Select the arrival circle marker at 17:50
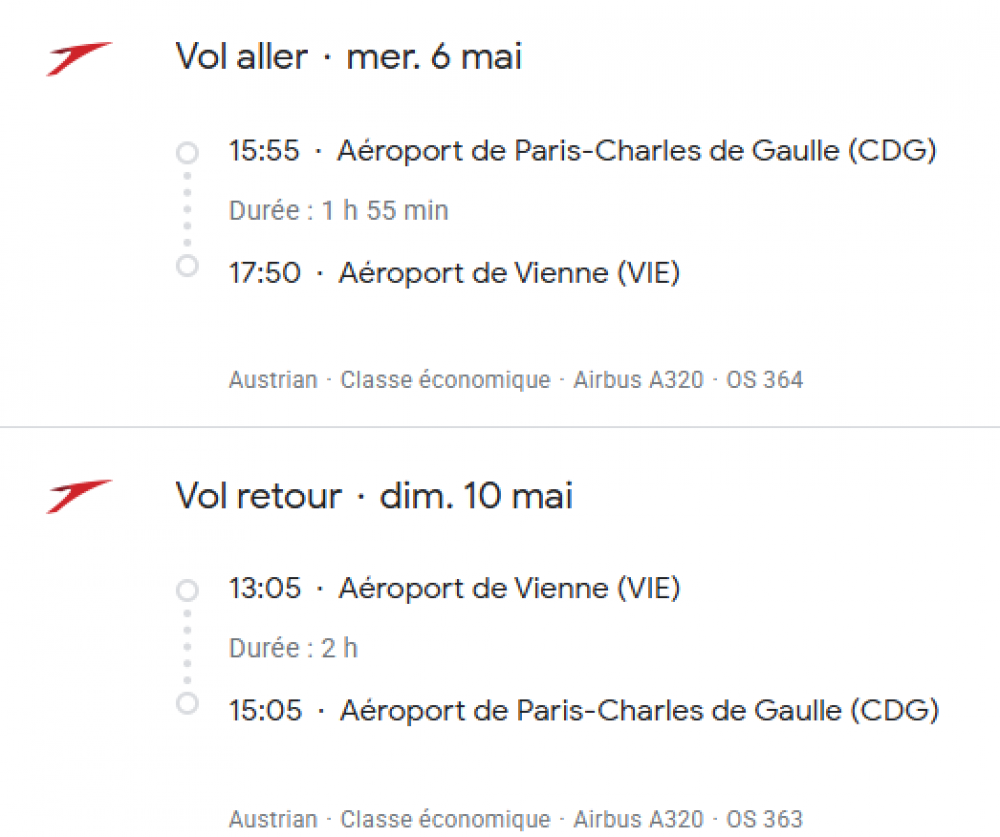 click(x=187, y=266)
